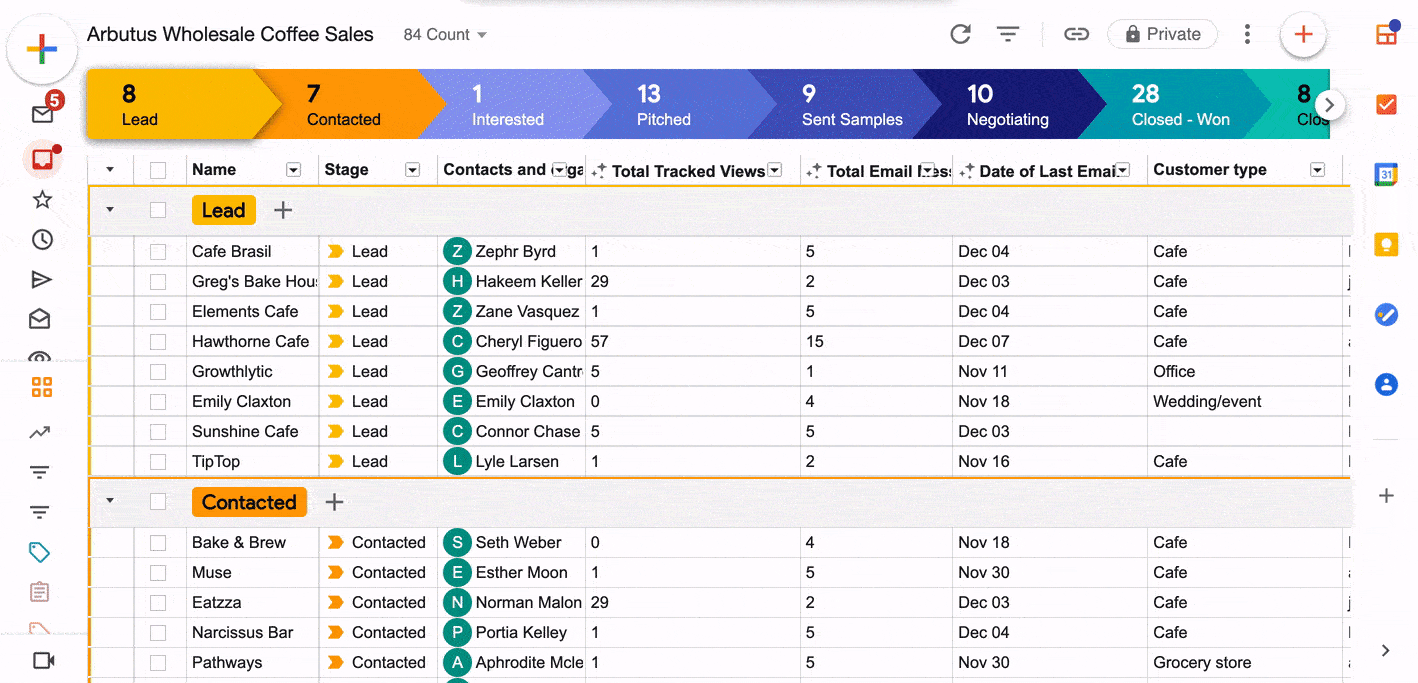The height and width of the screenshot is (683, 1418).
Task: Select the Pitched stage tab
Action: (x=663, y=105)
